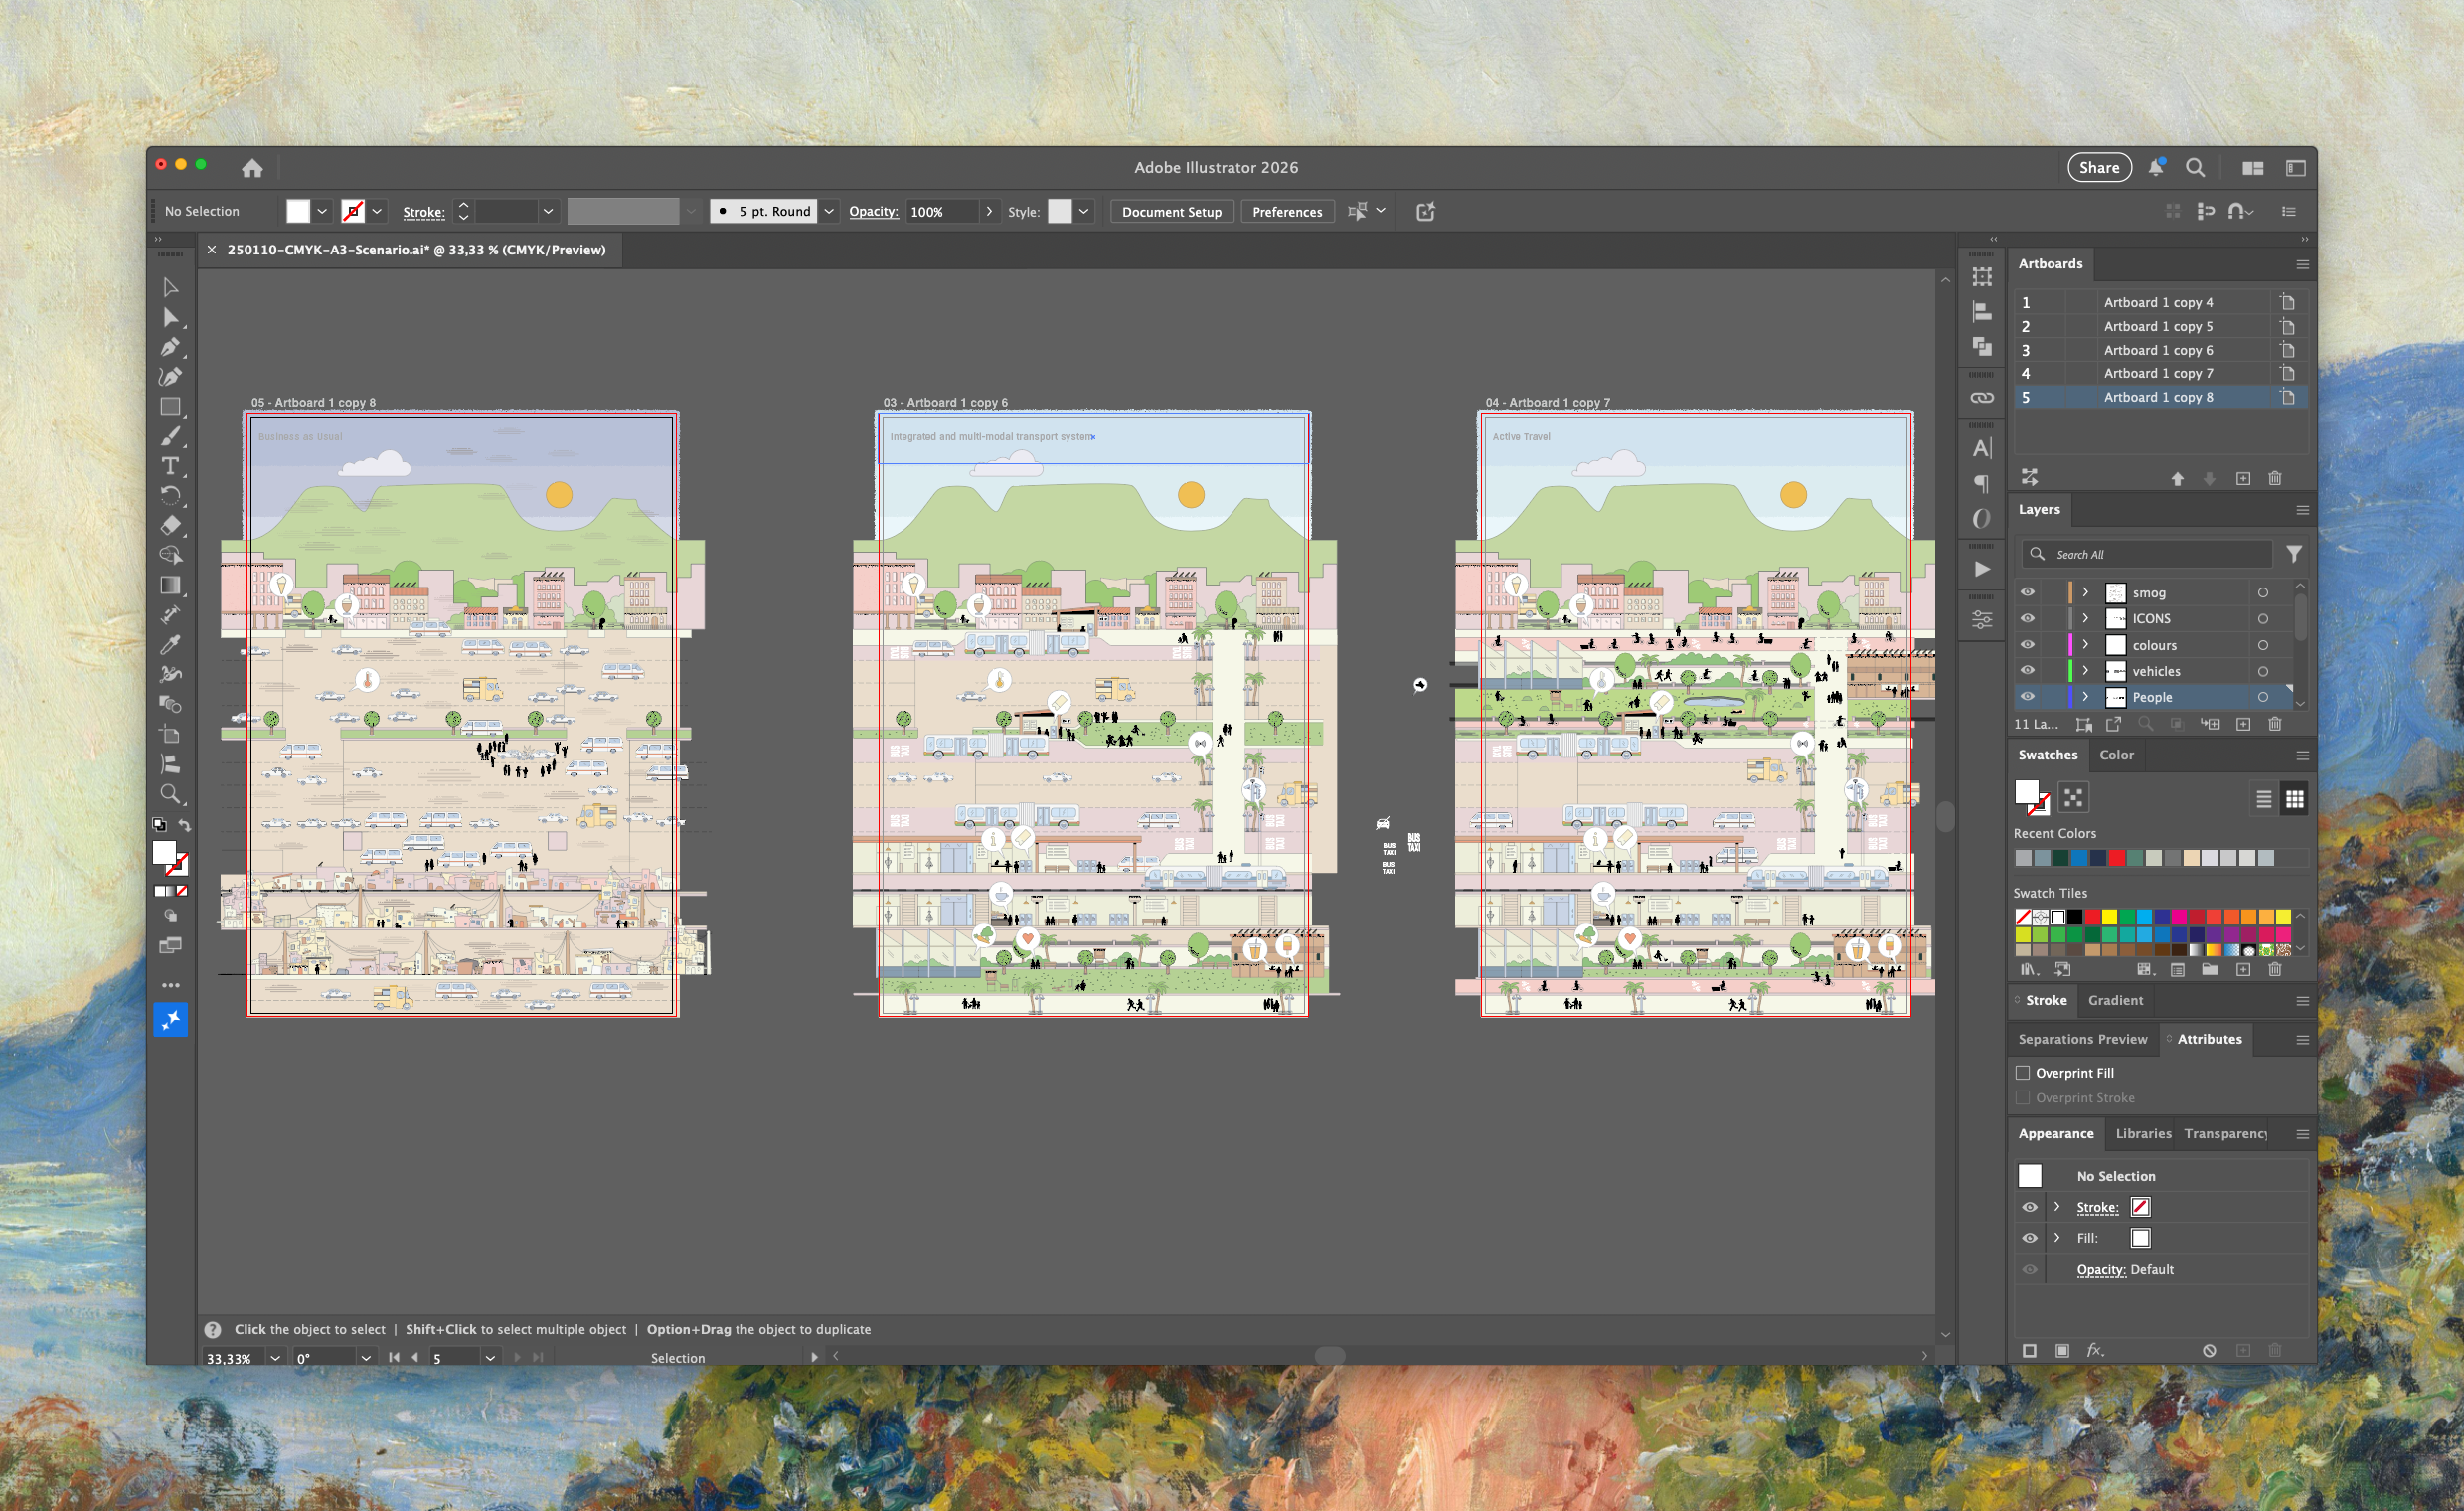Select Artboard 1 copy 5 in the Artboards panel
The height and width of the screenshot is (1511, 2464).
(2157, 326)
